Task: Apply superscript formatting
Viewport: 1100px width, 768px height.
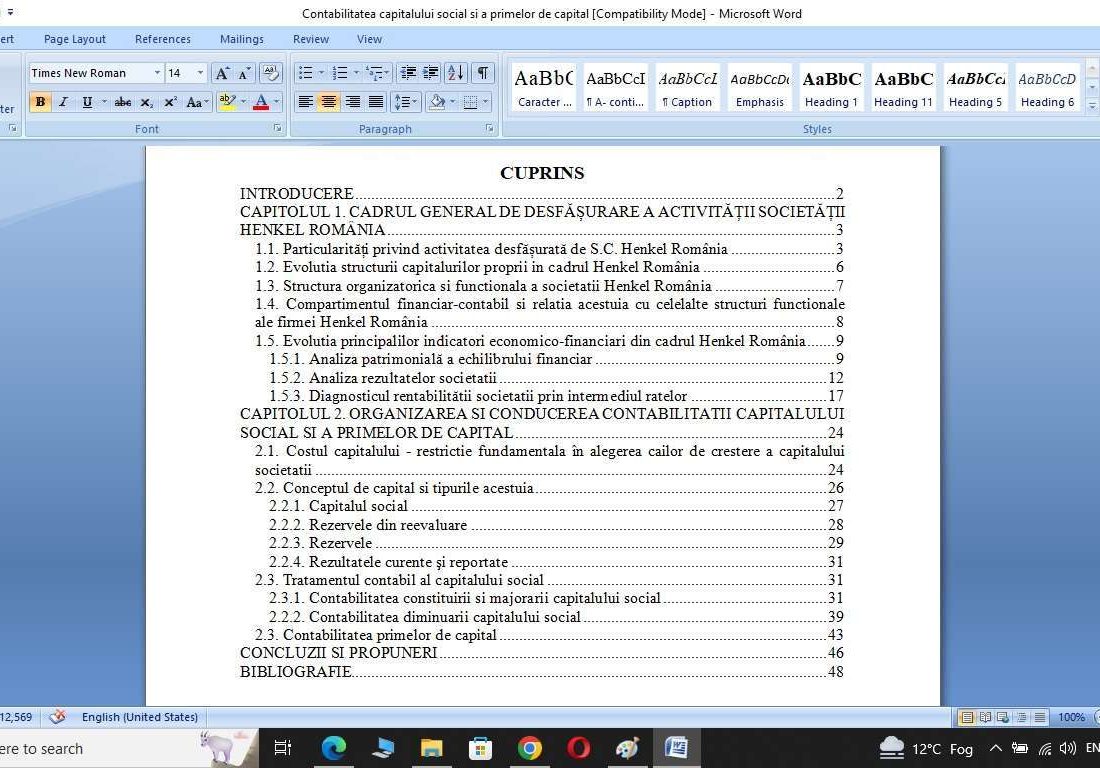Action: click(170, 102)
